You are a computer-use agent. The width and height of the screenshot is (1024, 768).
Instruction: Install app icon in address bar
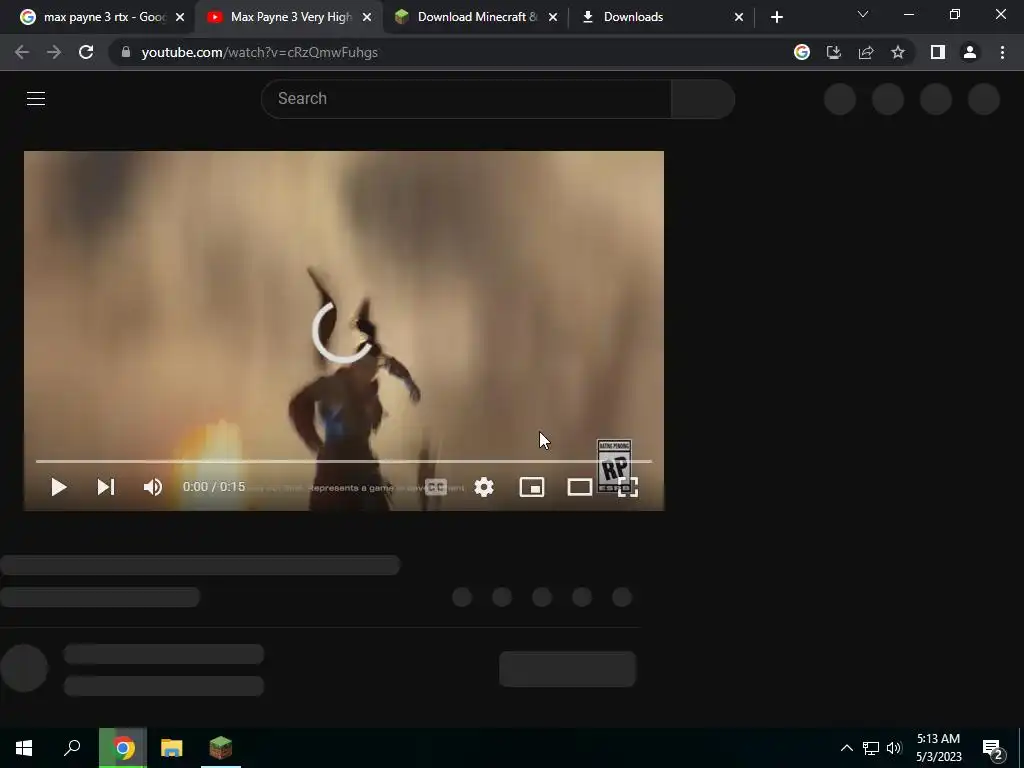(834, 52)
